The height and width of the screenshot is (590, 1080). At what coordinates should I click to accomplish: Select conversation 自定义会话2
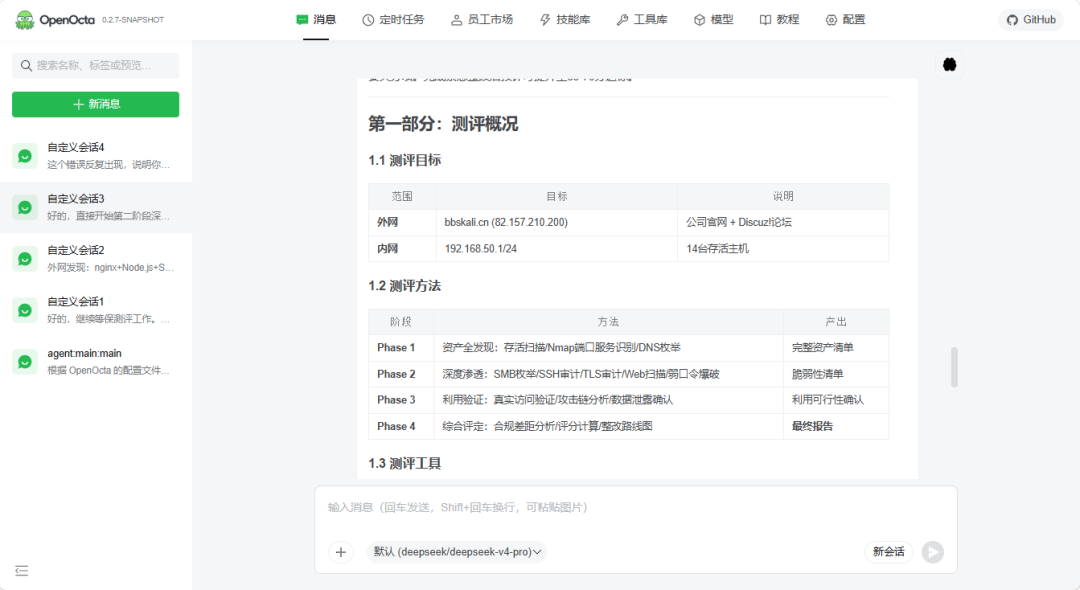pyautogui.click(x=96, y=259)
